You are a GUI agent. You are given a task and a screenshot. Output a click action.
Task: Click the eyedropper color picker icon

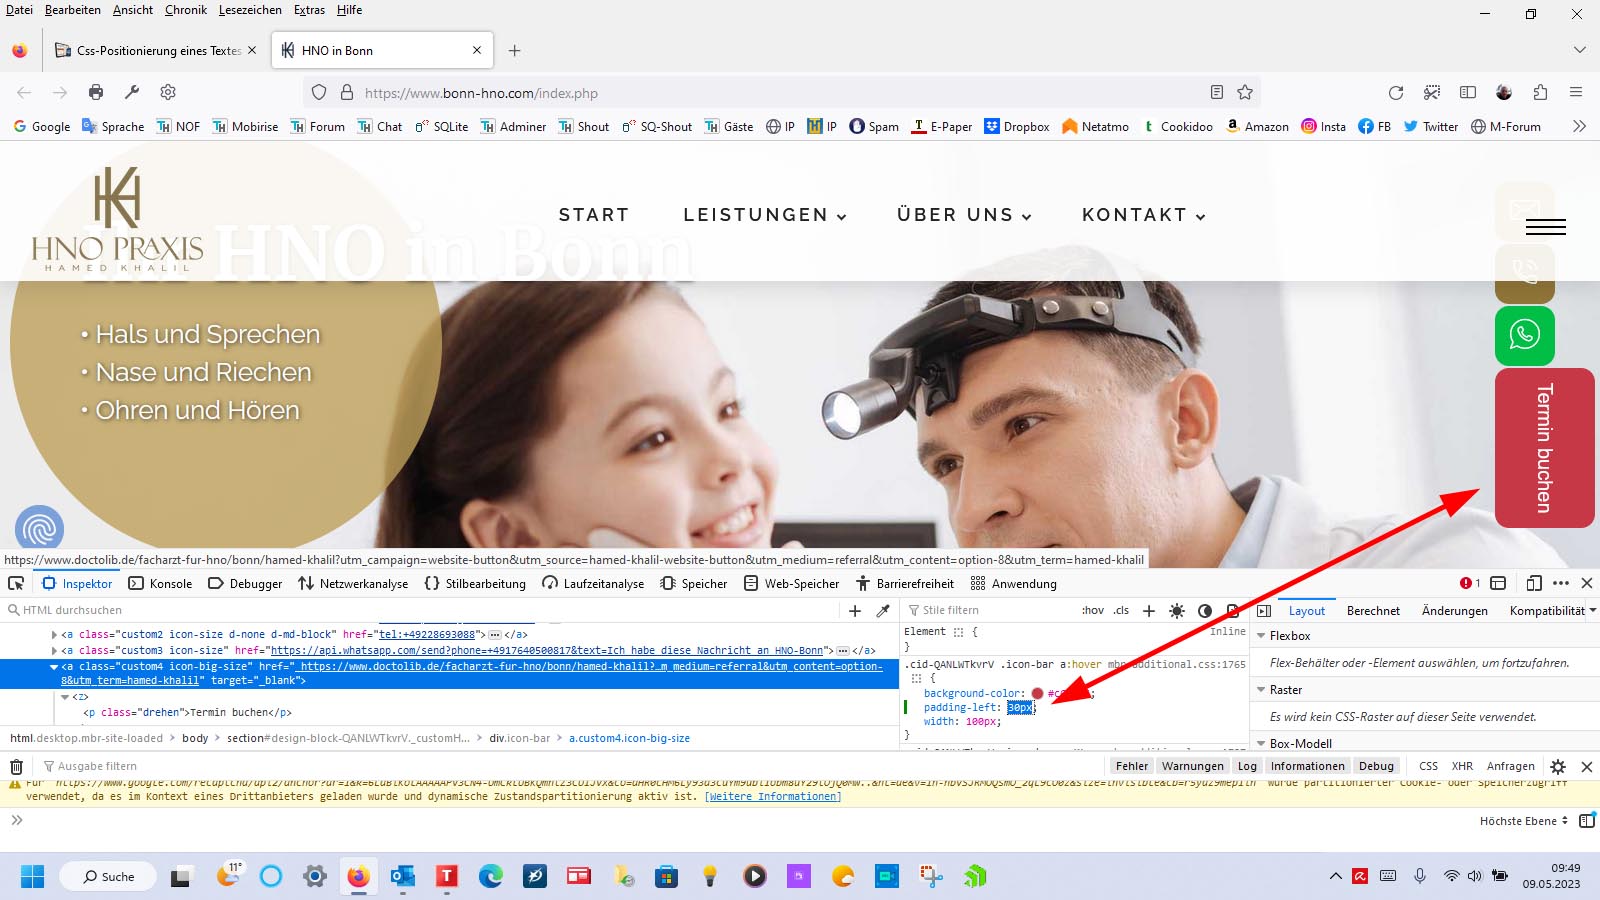[x=883, y=610]
